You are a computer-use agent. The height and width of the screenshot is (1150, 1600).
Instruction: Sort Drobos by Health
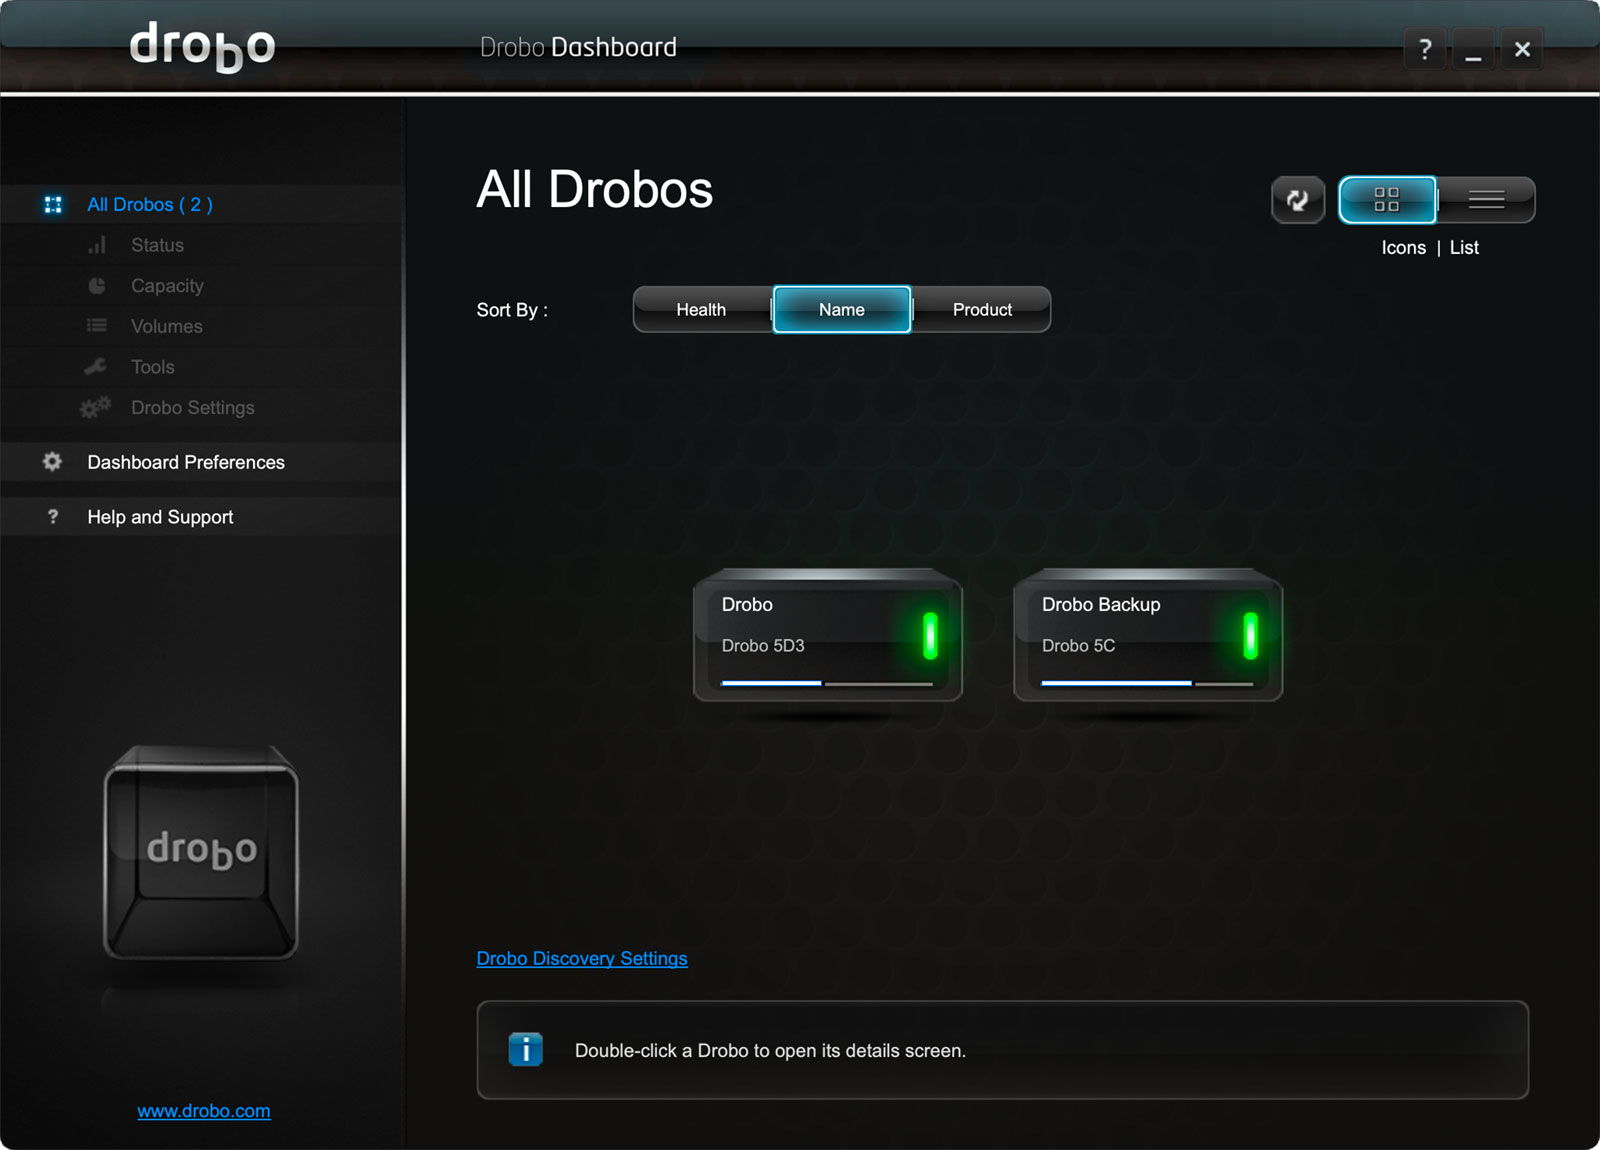pyautogui.click(x=701, y=310)
